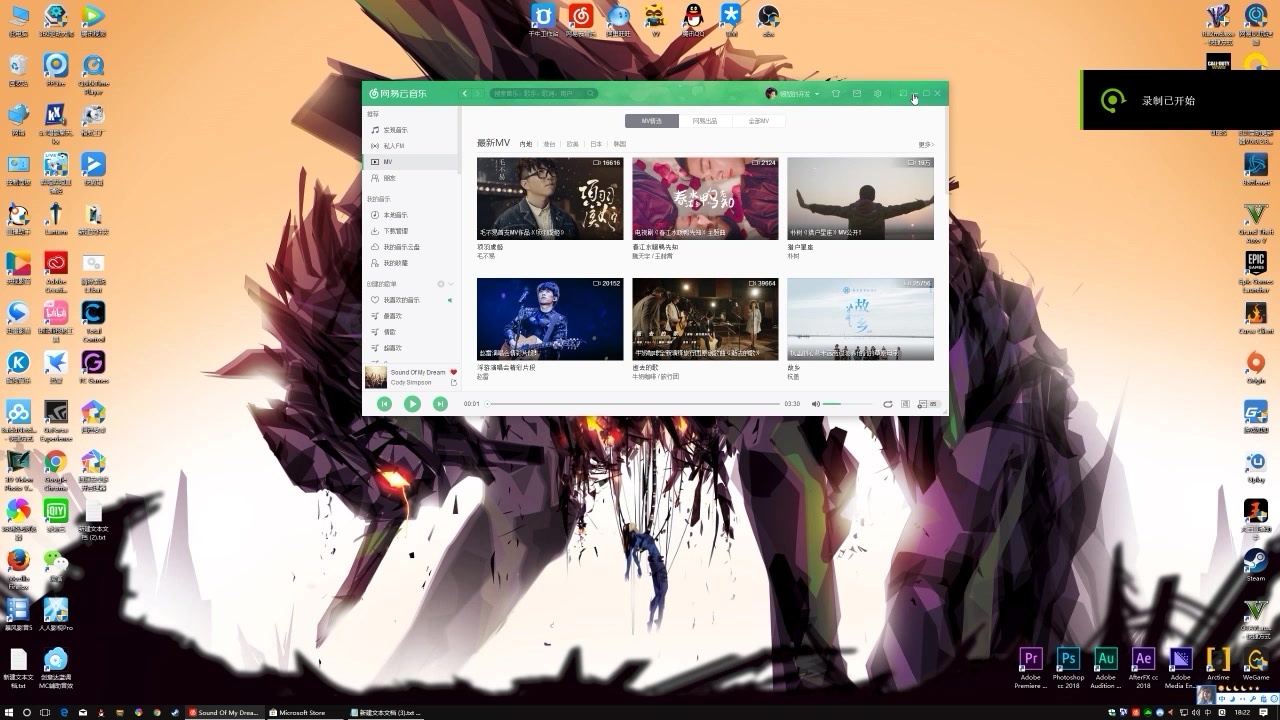Open the Steam desktop icon
The height and width of the screenshot is (720, 1280).
tap(1256, 565)
